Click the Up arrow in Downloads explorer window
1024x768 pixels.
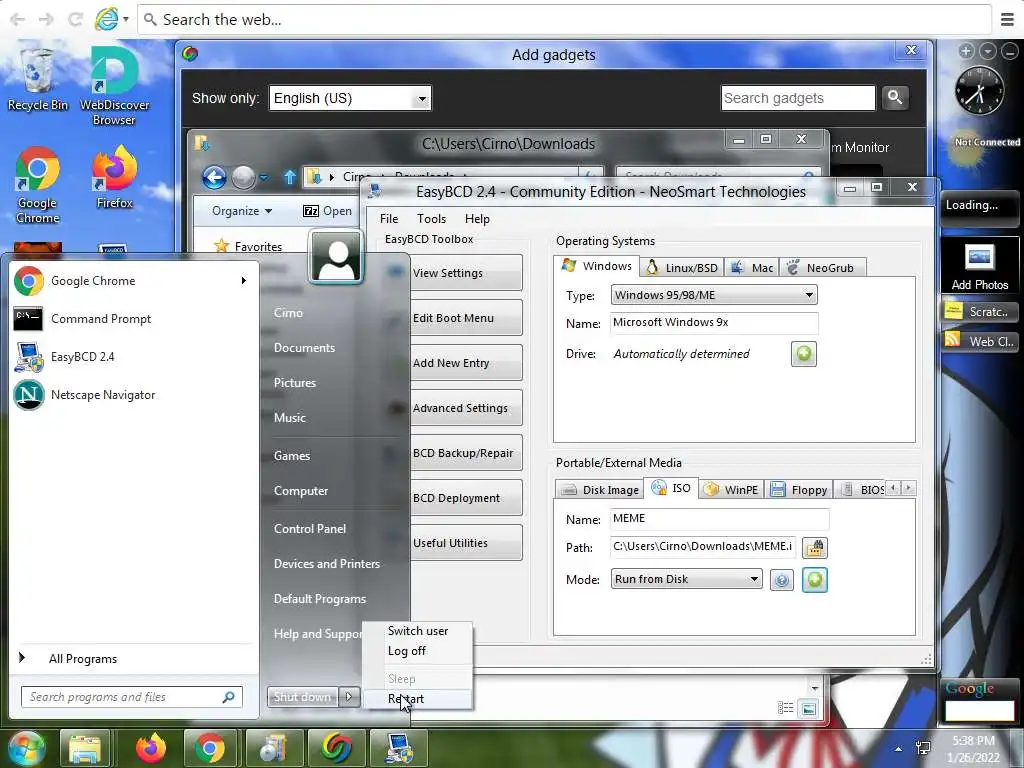(290, 177)
